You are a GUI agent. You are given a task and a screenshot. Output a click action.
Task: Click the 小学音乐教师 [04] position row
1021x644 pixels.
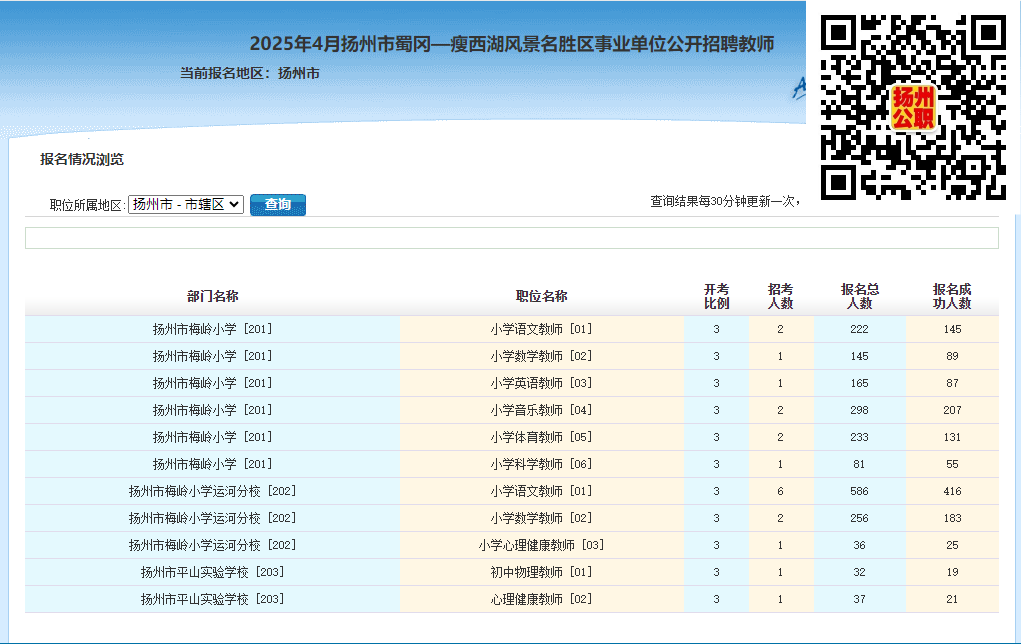[541, 410]
